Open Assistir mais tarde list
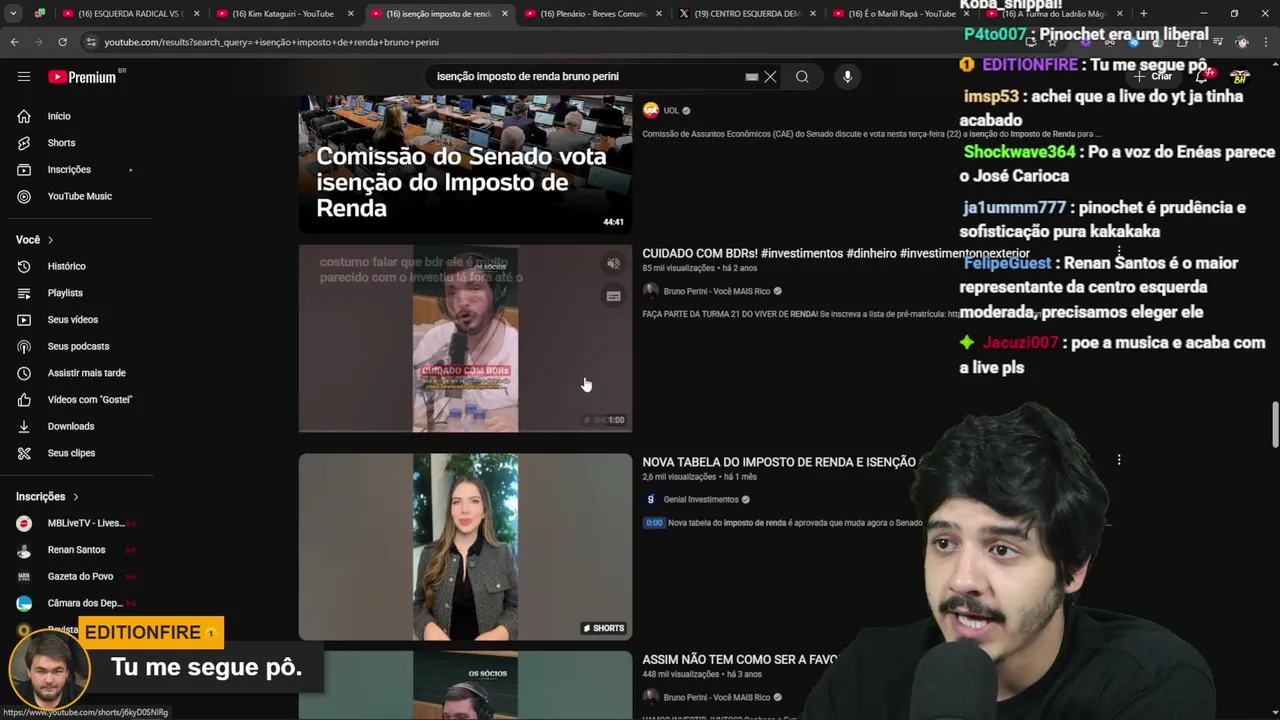This screenshot has height=720, width=1280. pos(86,373)
